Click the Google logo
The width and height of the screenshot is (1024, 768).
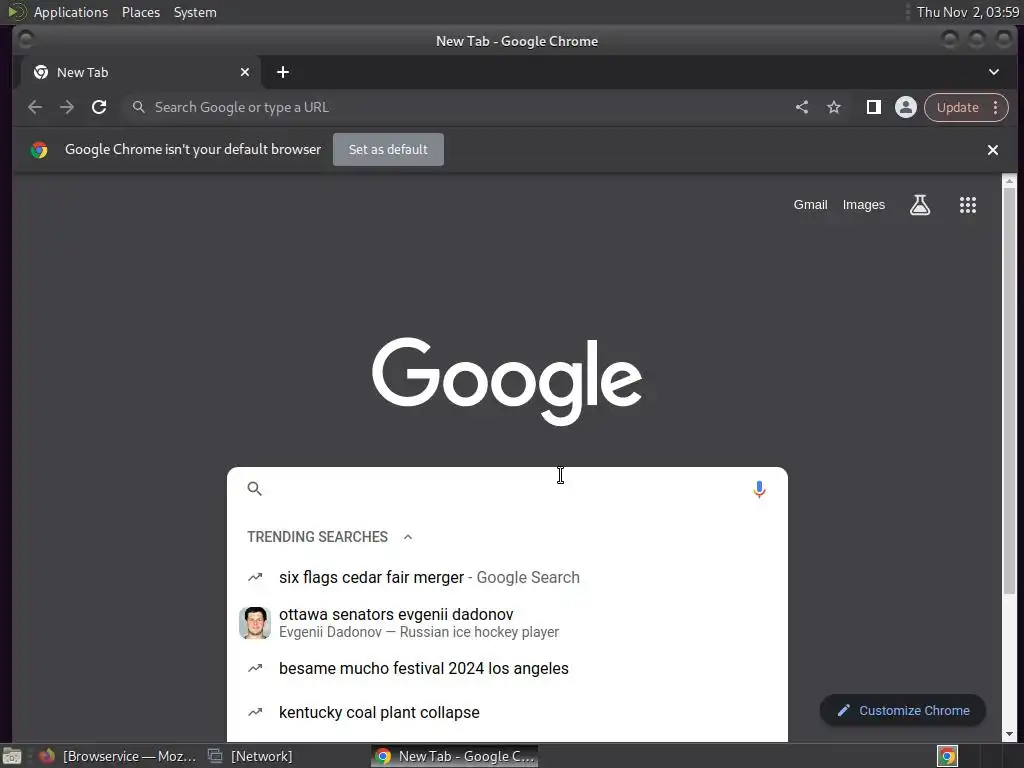point(507,381)
